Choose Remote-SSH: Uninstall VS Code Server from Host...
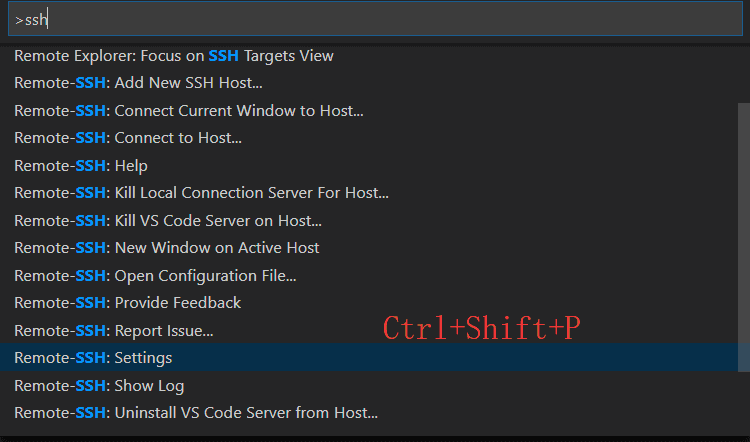The width and height of the screenshot is (750, 442). (369, 413)
